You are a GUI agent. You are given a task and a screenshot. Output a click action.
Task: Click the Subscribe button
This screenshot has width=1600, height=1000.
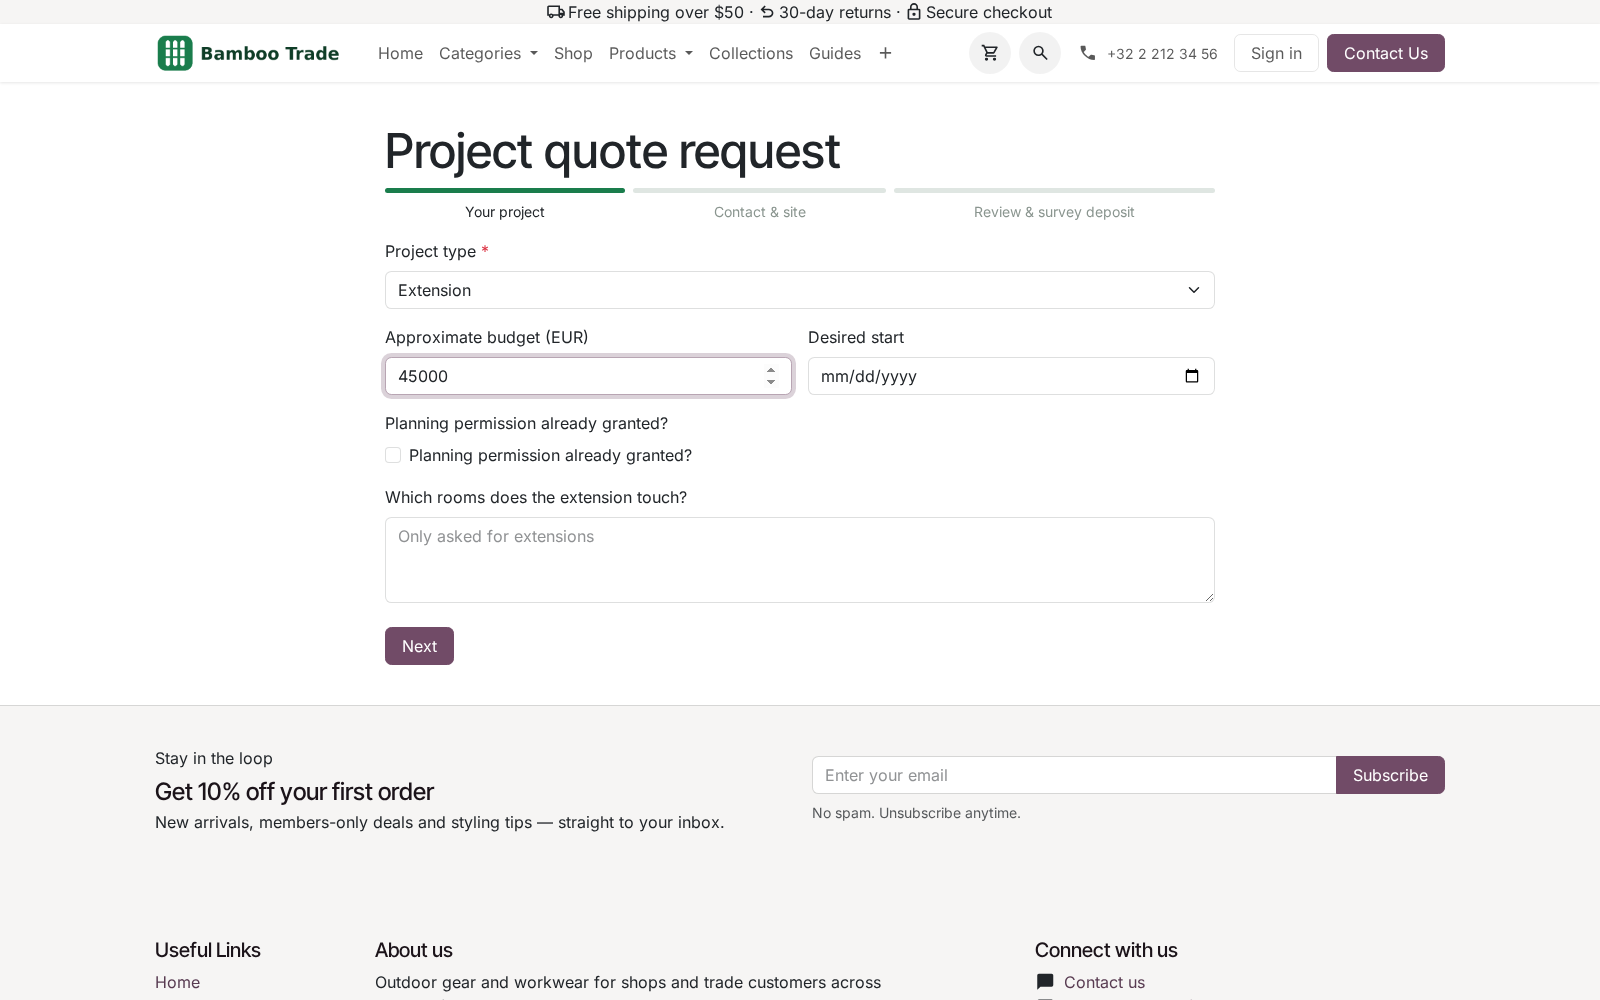coord(1390,775)
